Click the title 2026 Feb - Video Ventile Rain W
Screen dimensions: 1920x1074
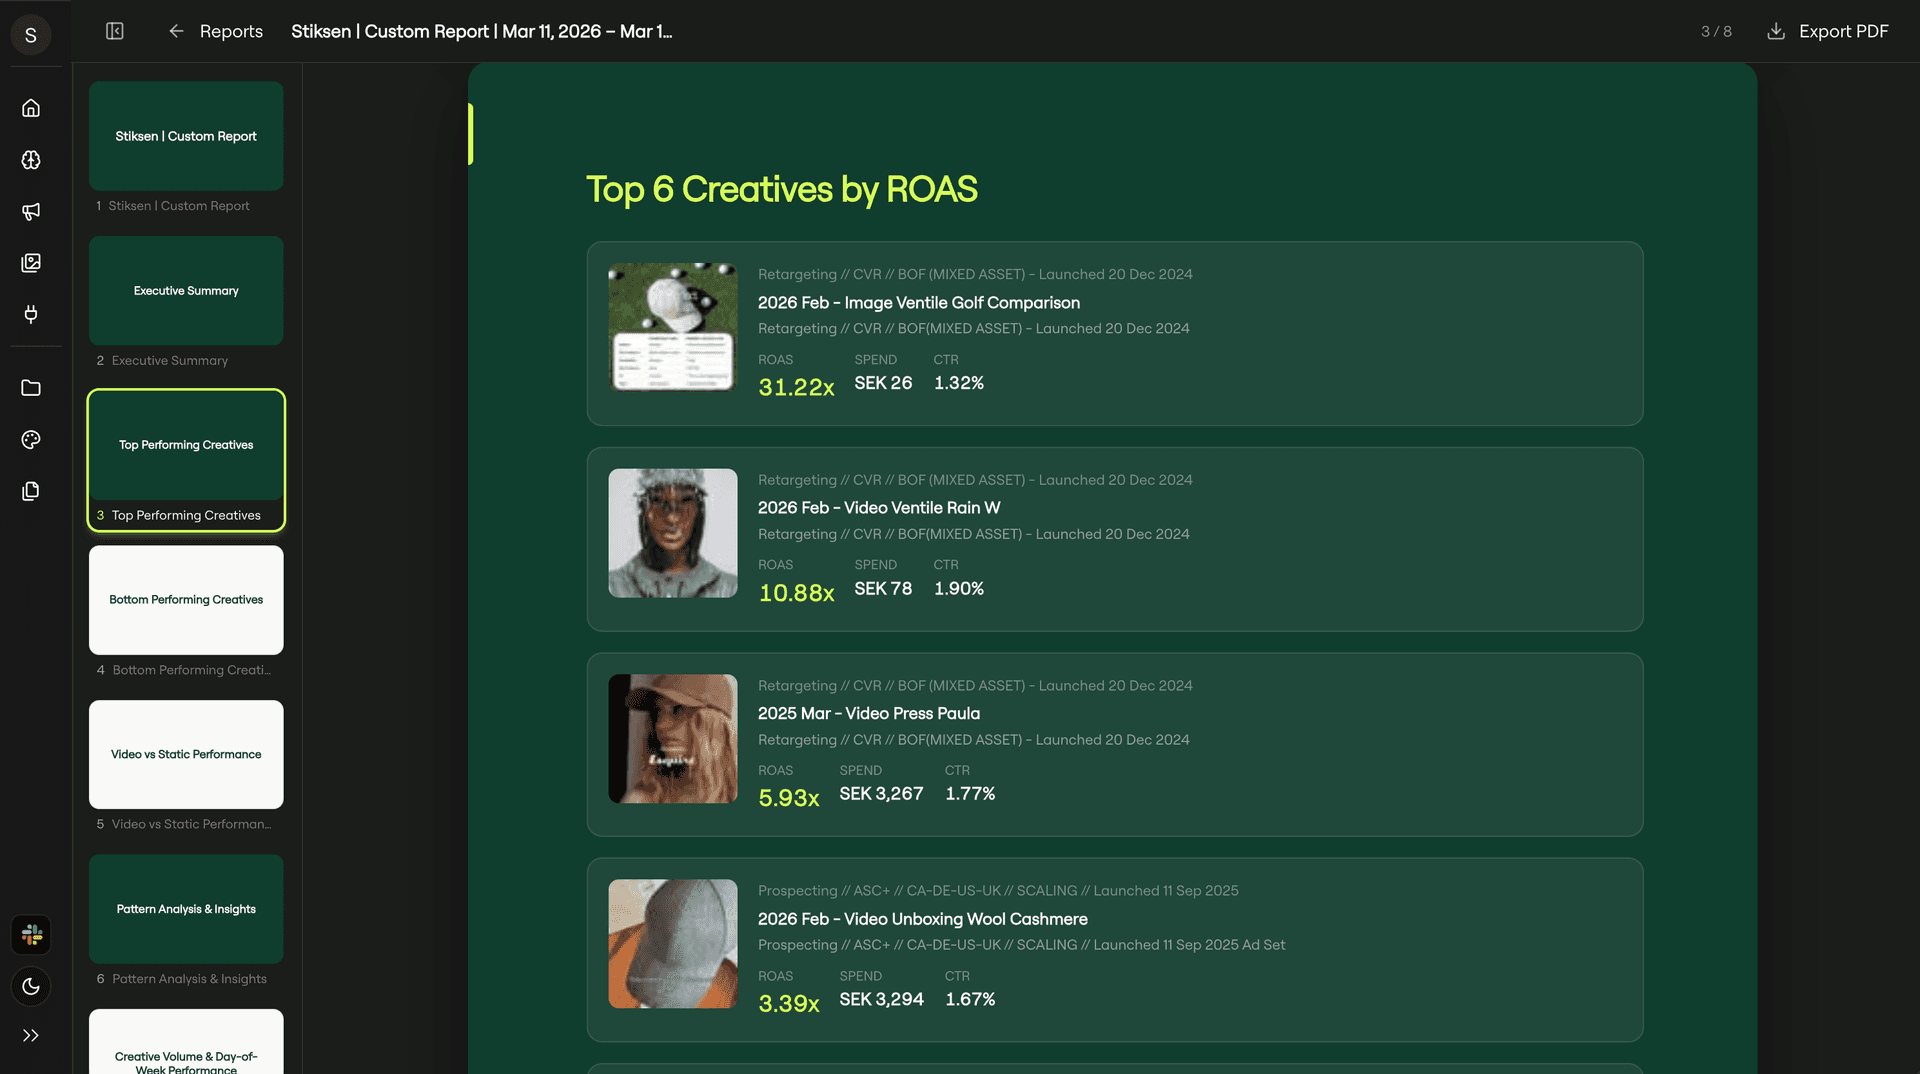pyautogui.click(x=879, y=508)
